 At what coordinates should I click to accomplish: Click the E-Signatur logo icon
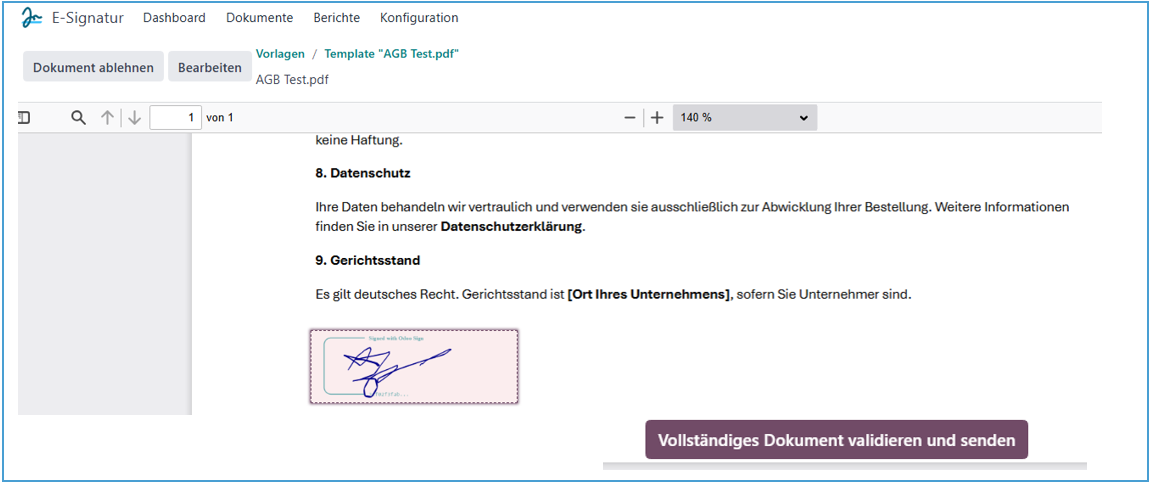pyautogui.click(x=32, y=18)
